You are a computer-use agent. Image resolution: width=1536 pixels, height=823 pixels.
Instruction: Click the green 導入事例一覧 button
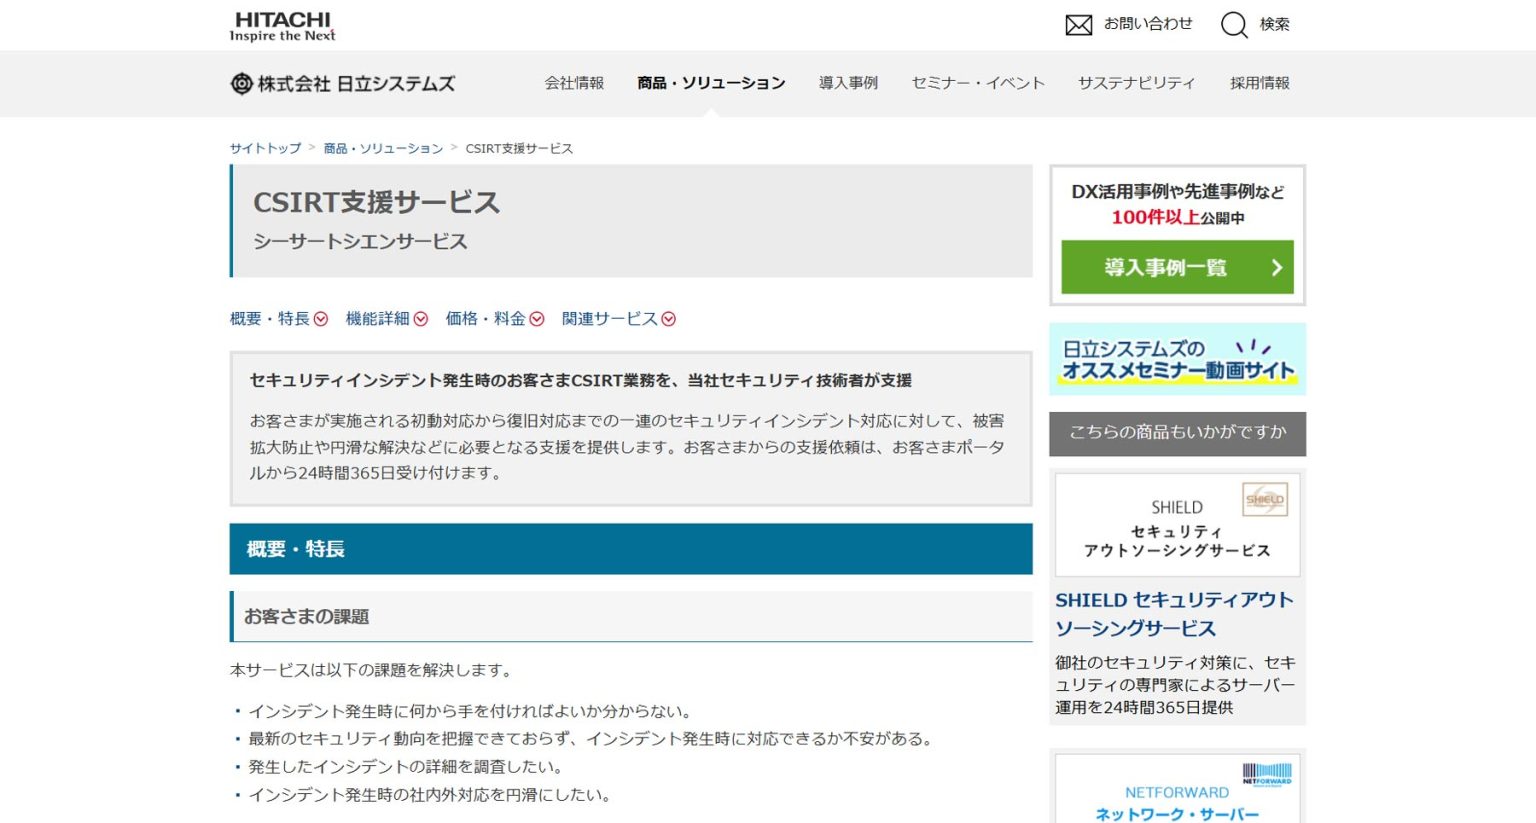1176,267
